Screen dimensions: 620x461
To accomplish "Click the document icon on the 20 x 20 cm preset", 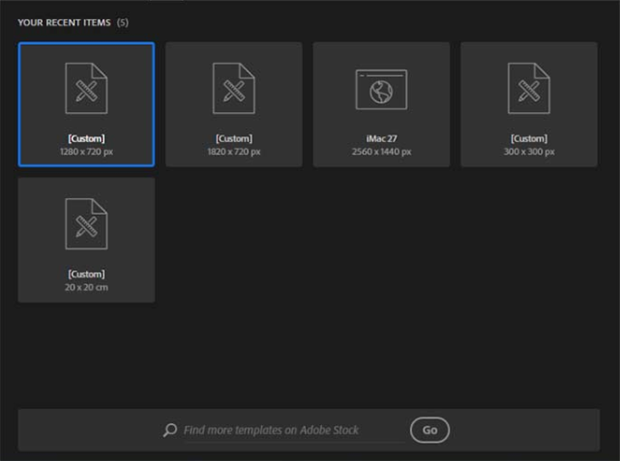I will point(86,224).
